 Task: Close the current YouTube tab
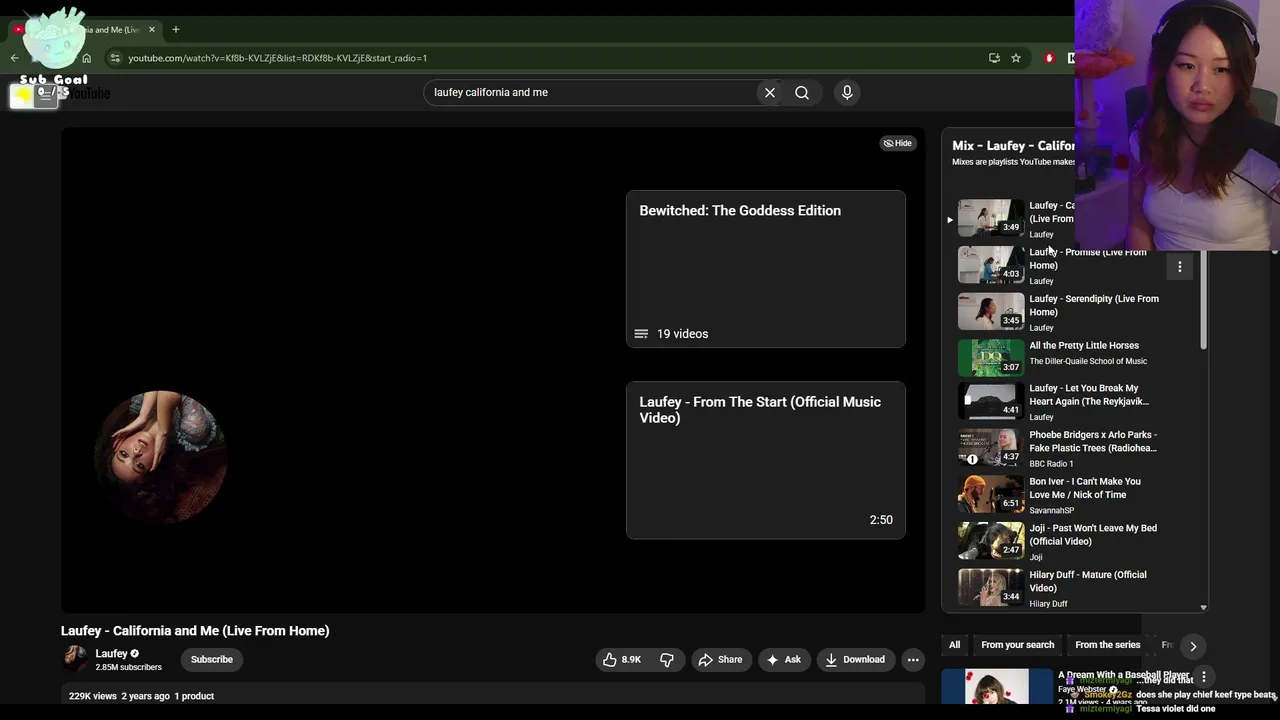pos(152,29)
